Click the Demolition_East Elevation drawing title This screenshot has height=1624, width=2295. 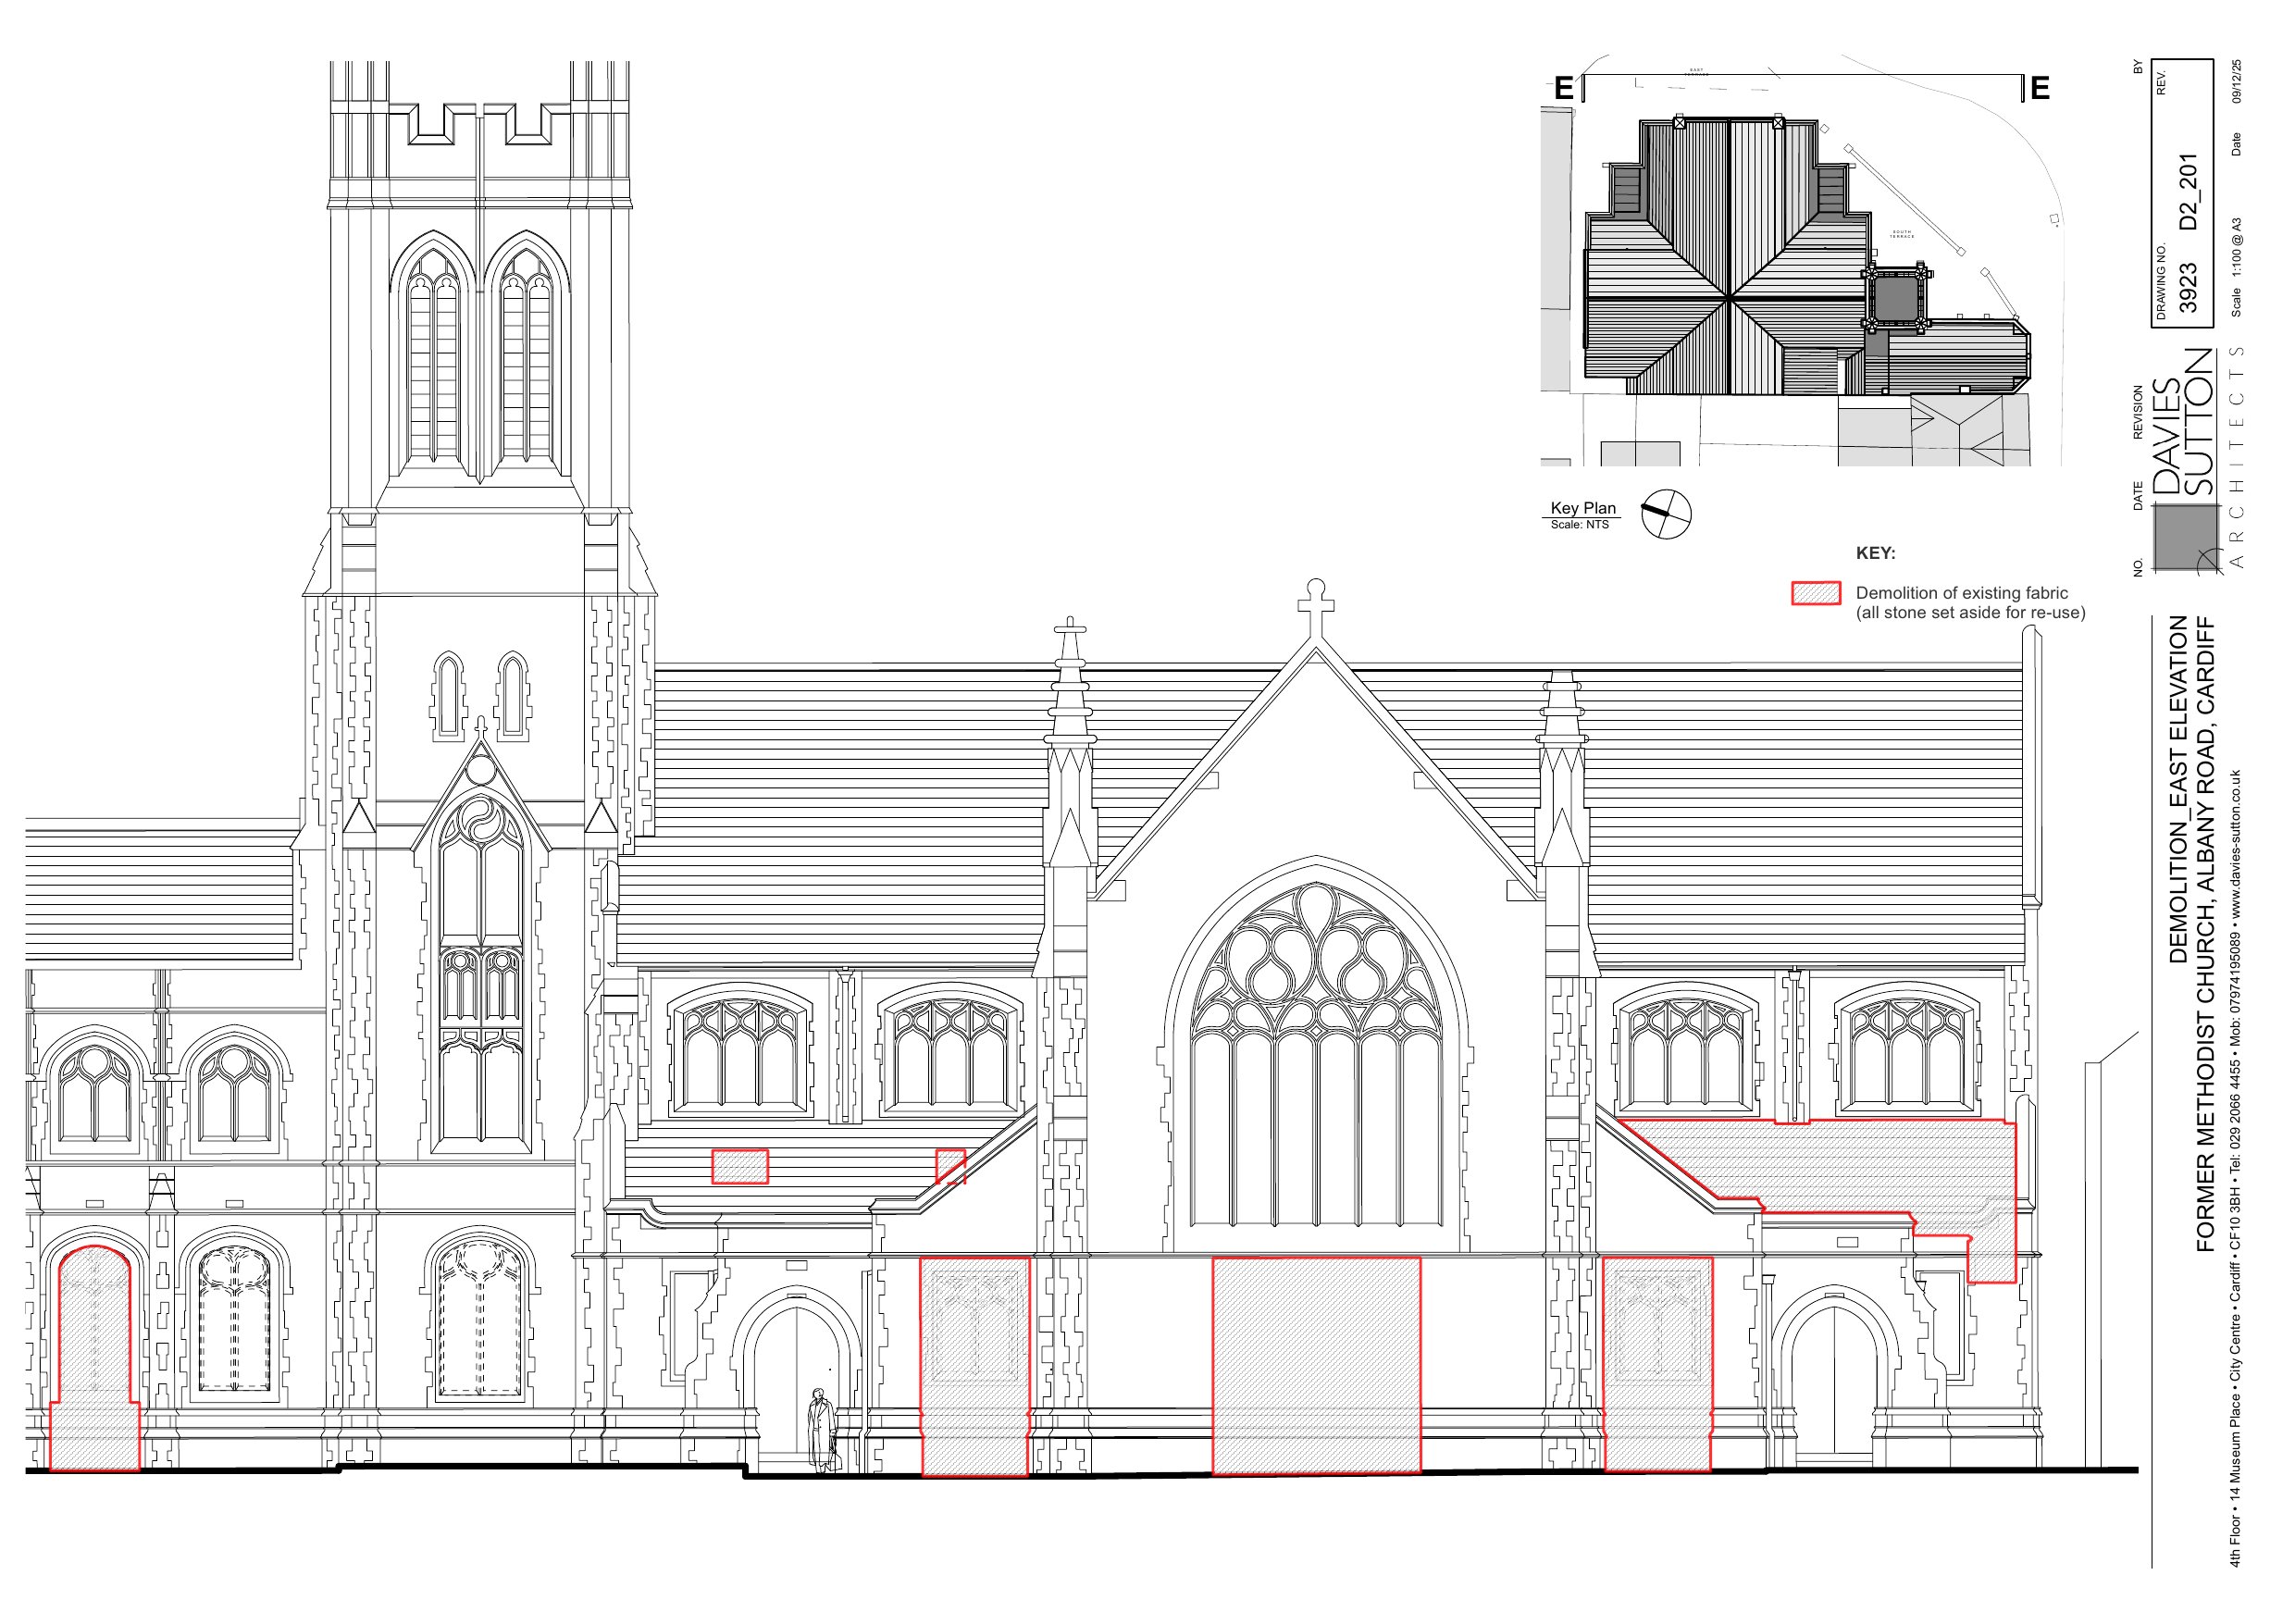pyautogui.click(x=2178, y=790)
